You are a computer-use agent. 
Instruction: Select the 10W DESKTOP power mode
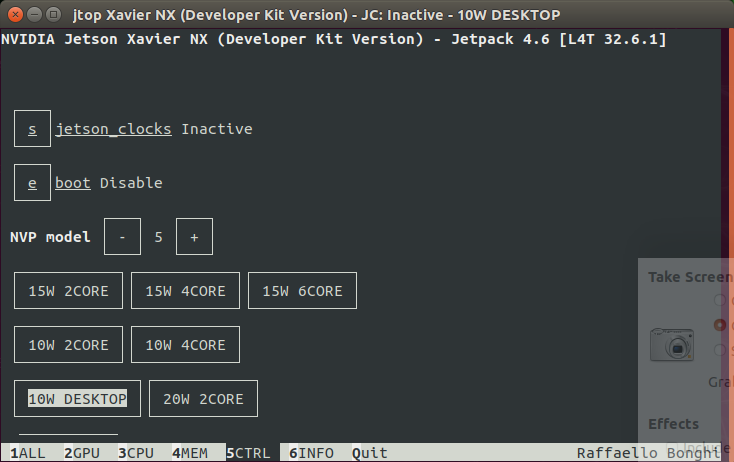pos(77,398)
